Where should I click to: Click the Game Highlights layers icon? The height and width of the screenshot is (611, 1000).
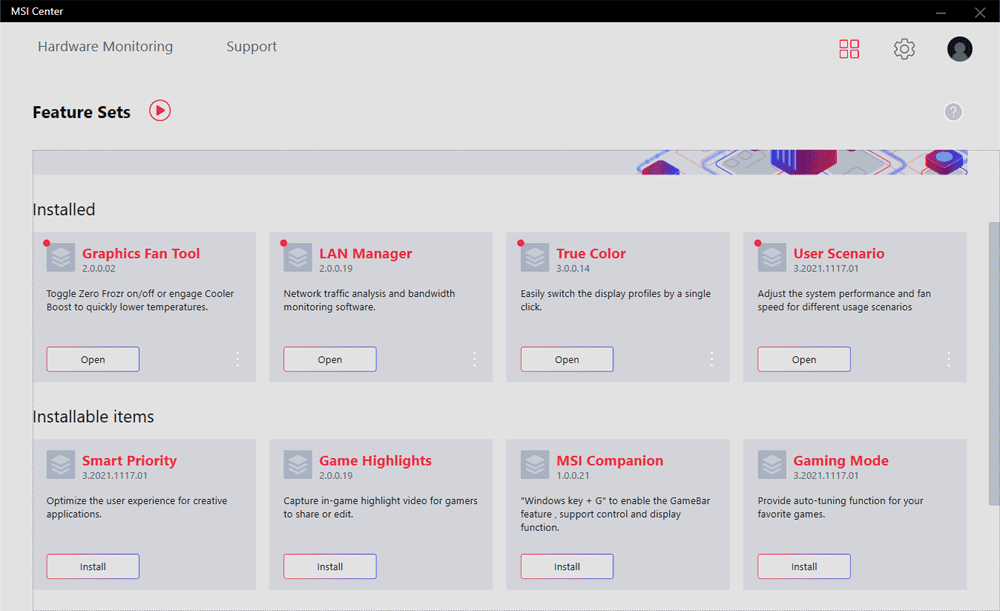point(298,465)
